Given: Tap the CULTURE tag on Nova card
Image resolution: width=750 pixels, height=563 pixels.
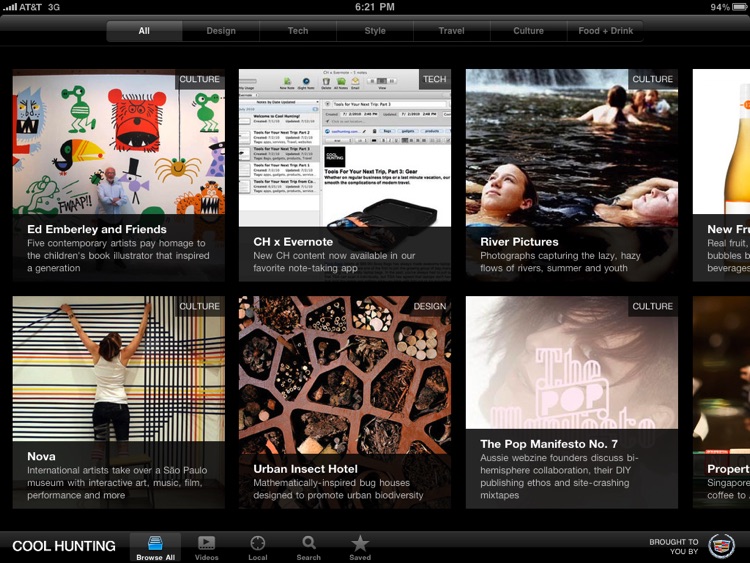Looking at the screenshot, I should pos(199,306).
